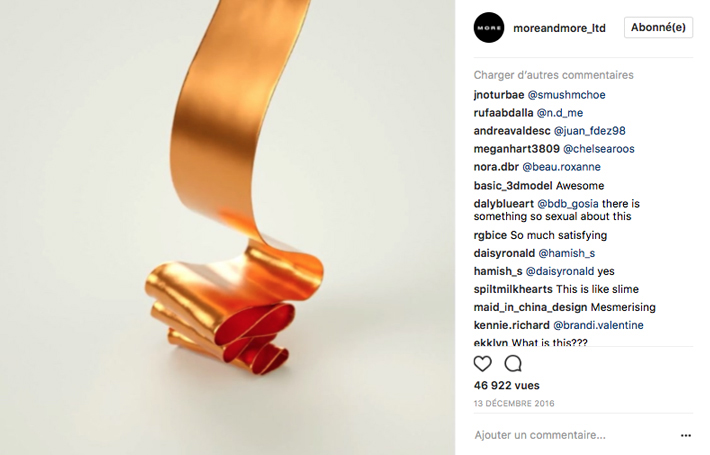The height and width of the screenshot is (455, 710).
Task: Open the three-dots more options menu
Action: point(686,436)
